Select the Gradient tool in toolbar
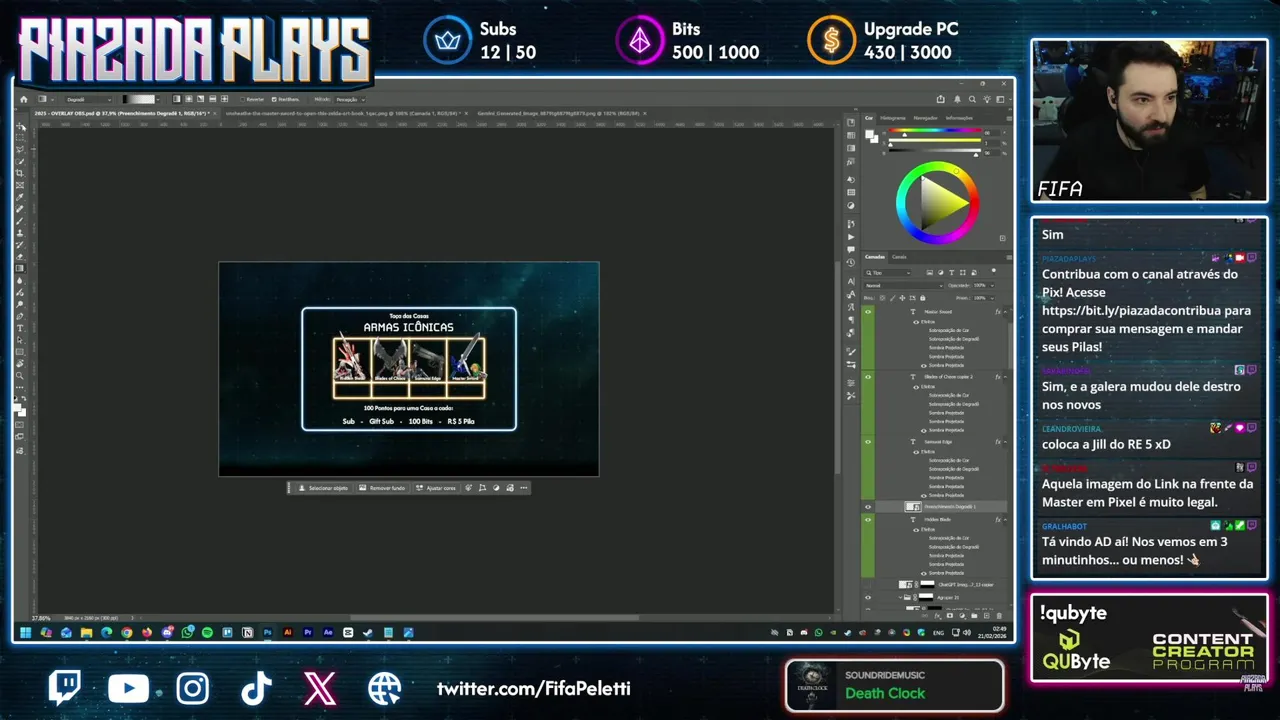The width and height of the screenshot is (1280, 720). point(20,269)
